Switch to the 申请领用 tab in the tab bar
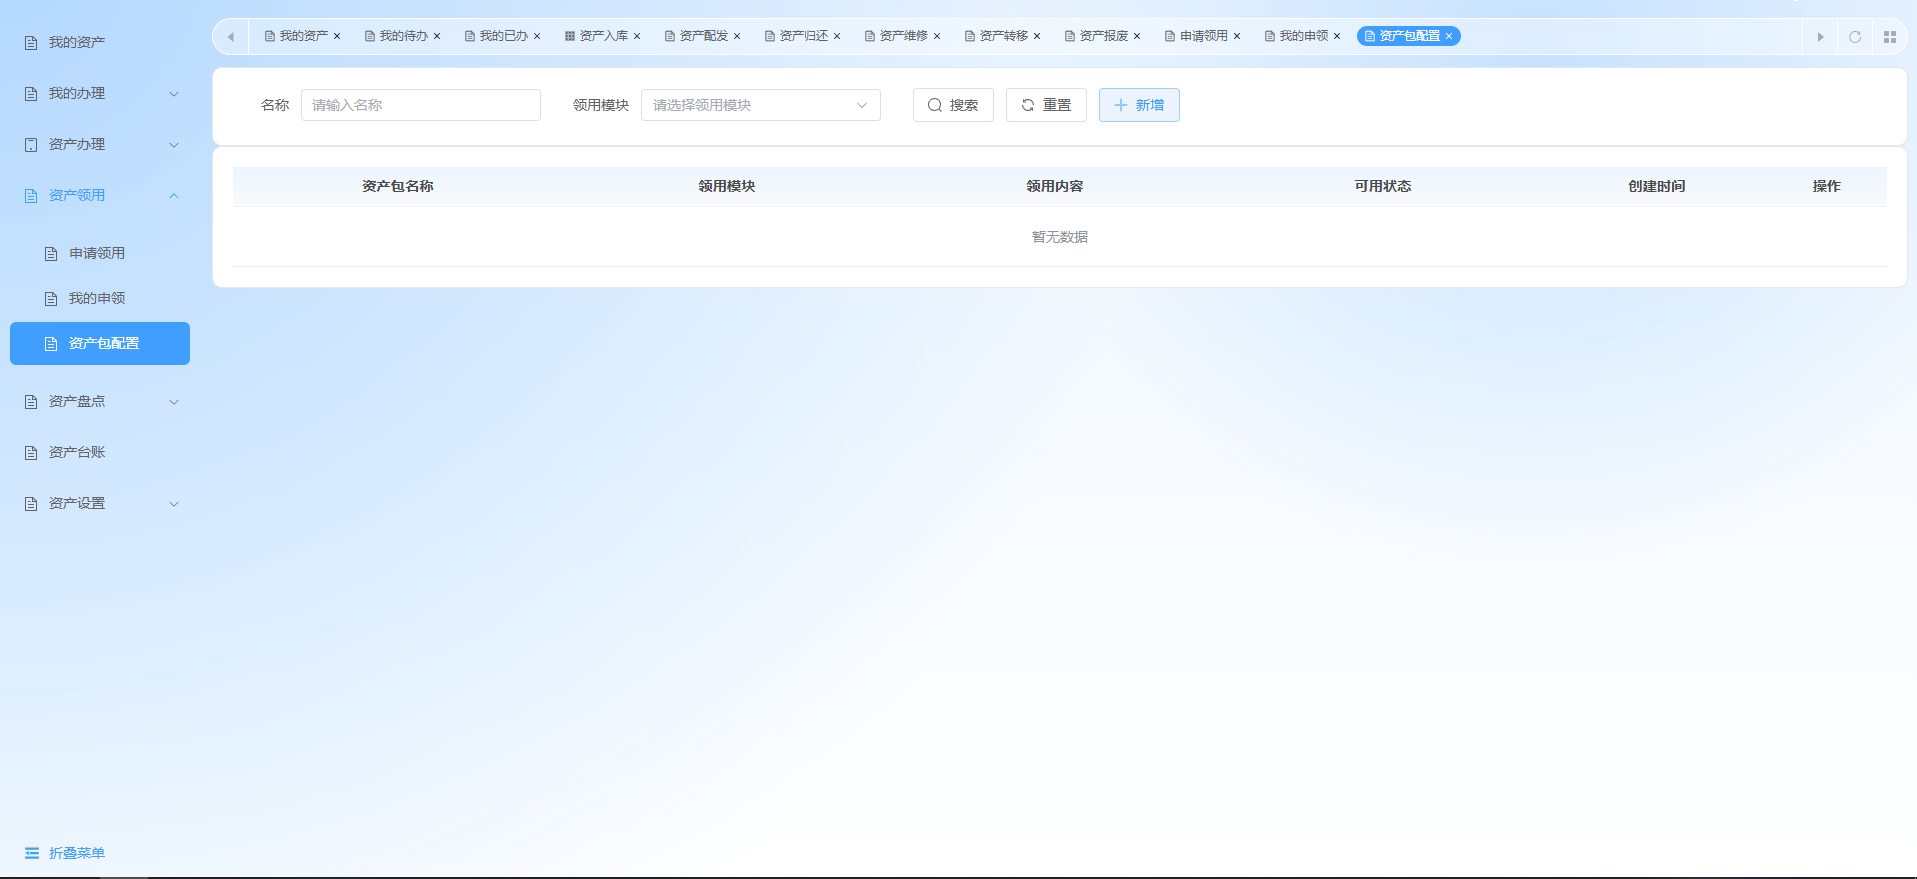The height and width of the screenshot is (879, 1917). 1203,36
